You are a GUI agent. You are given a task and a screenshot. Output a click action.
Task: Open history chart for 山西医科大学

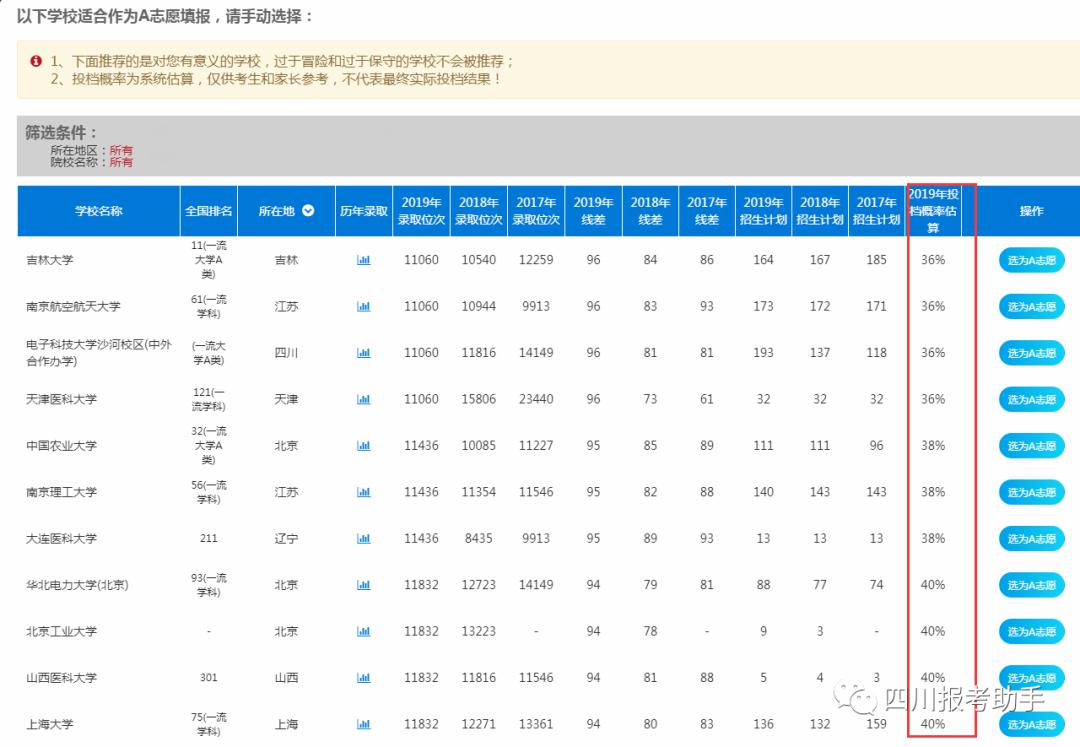click(x=364, y=677)
